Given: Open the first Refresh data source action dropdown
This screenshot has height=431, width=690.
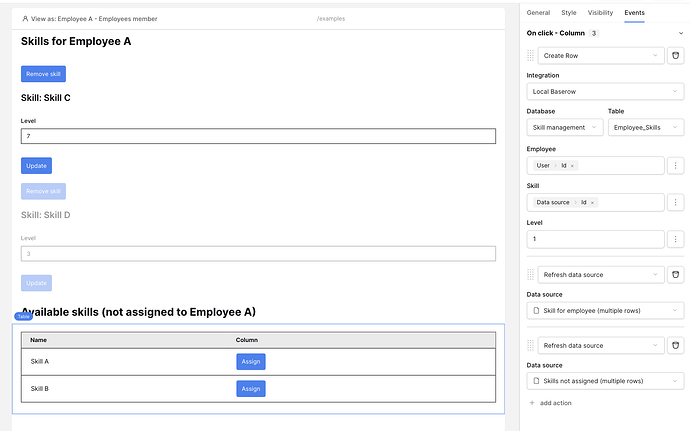Looking at the screenshot, I should (601, 274).
